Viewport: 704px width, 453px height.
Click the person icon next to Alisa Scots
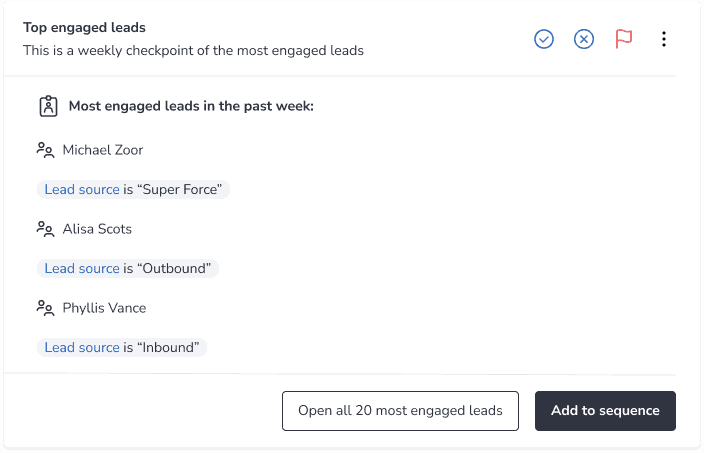point(45,229)
